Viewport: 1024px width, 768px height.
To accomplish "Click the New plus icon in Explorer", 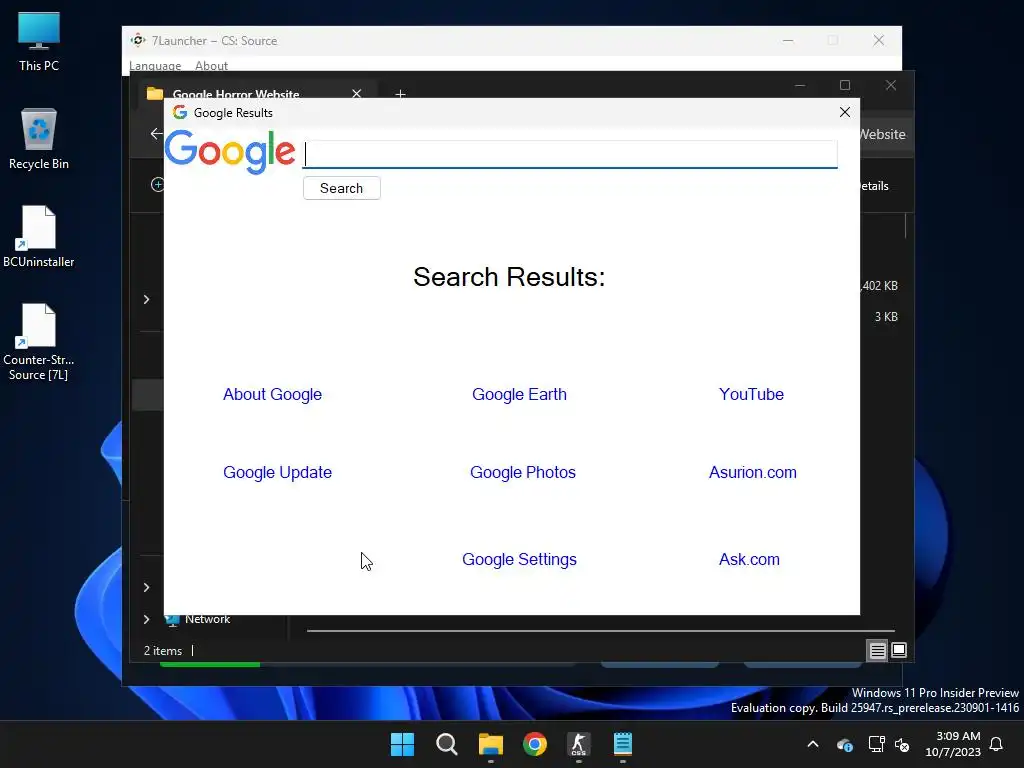I will point(157,185).
